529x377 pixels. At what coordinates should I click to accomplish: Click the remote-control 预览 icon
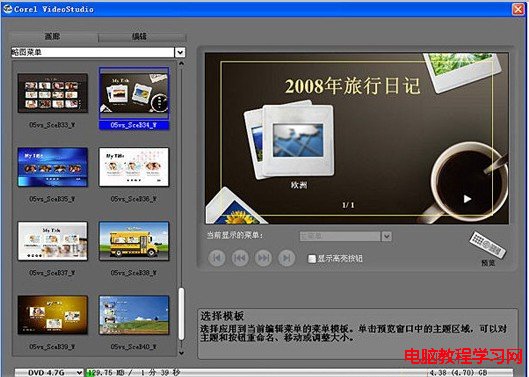(x=488, y=244)
